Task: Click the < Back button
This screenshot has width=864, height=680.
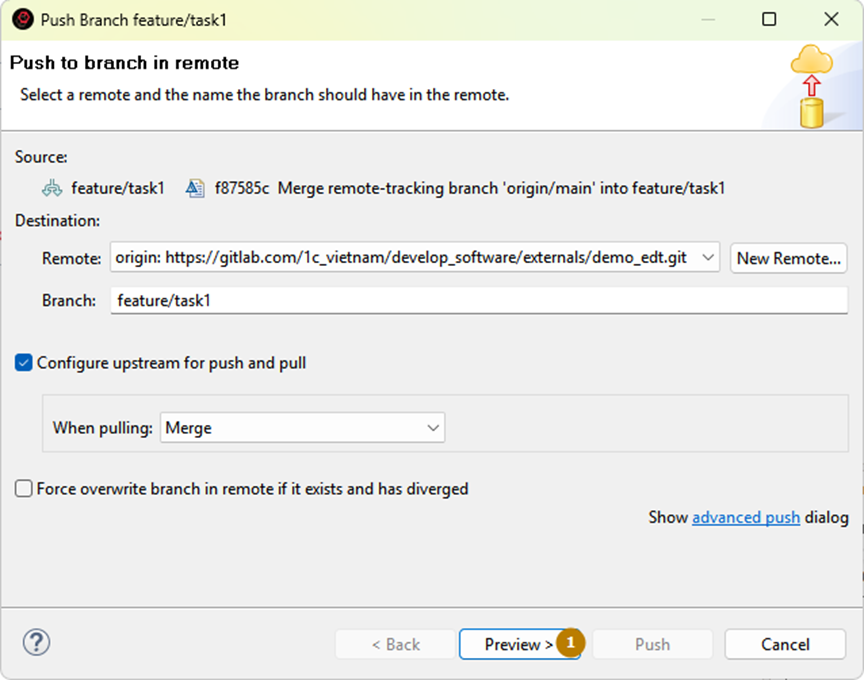Action: pos(396,644)
